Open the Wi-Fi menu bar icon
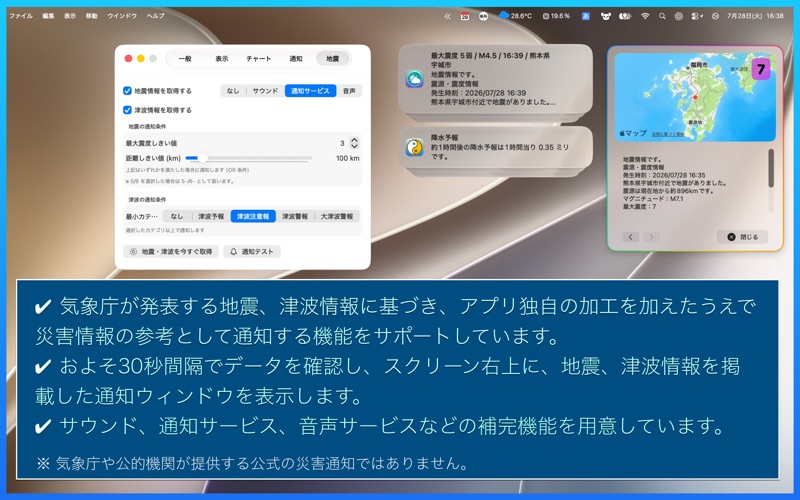 tap(645, 16)
